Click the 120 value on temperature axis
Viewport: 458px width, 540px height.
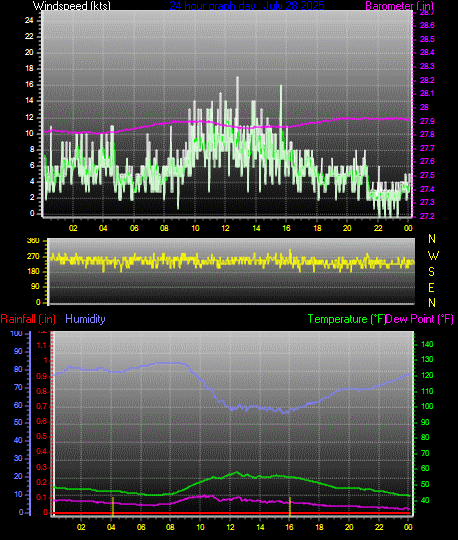coord(427,376)
